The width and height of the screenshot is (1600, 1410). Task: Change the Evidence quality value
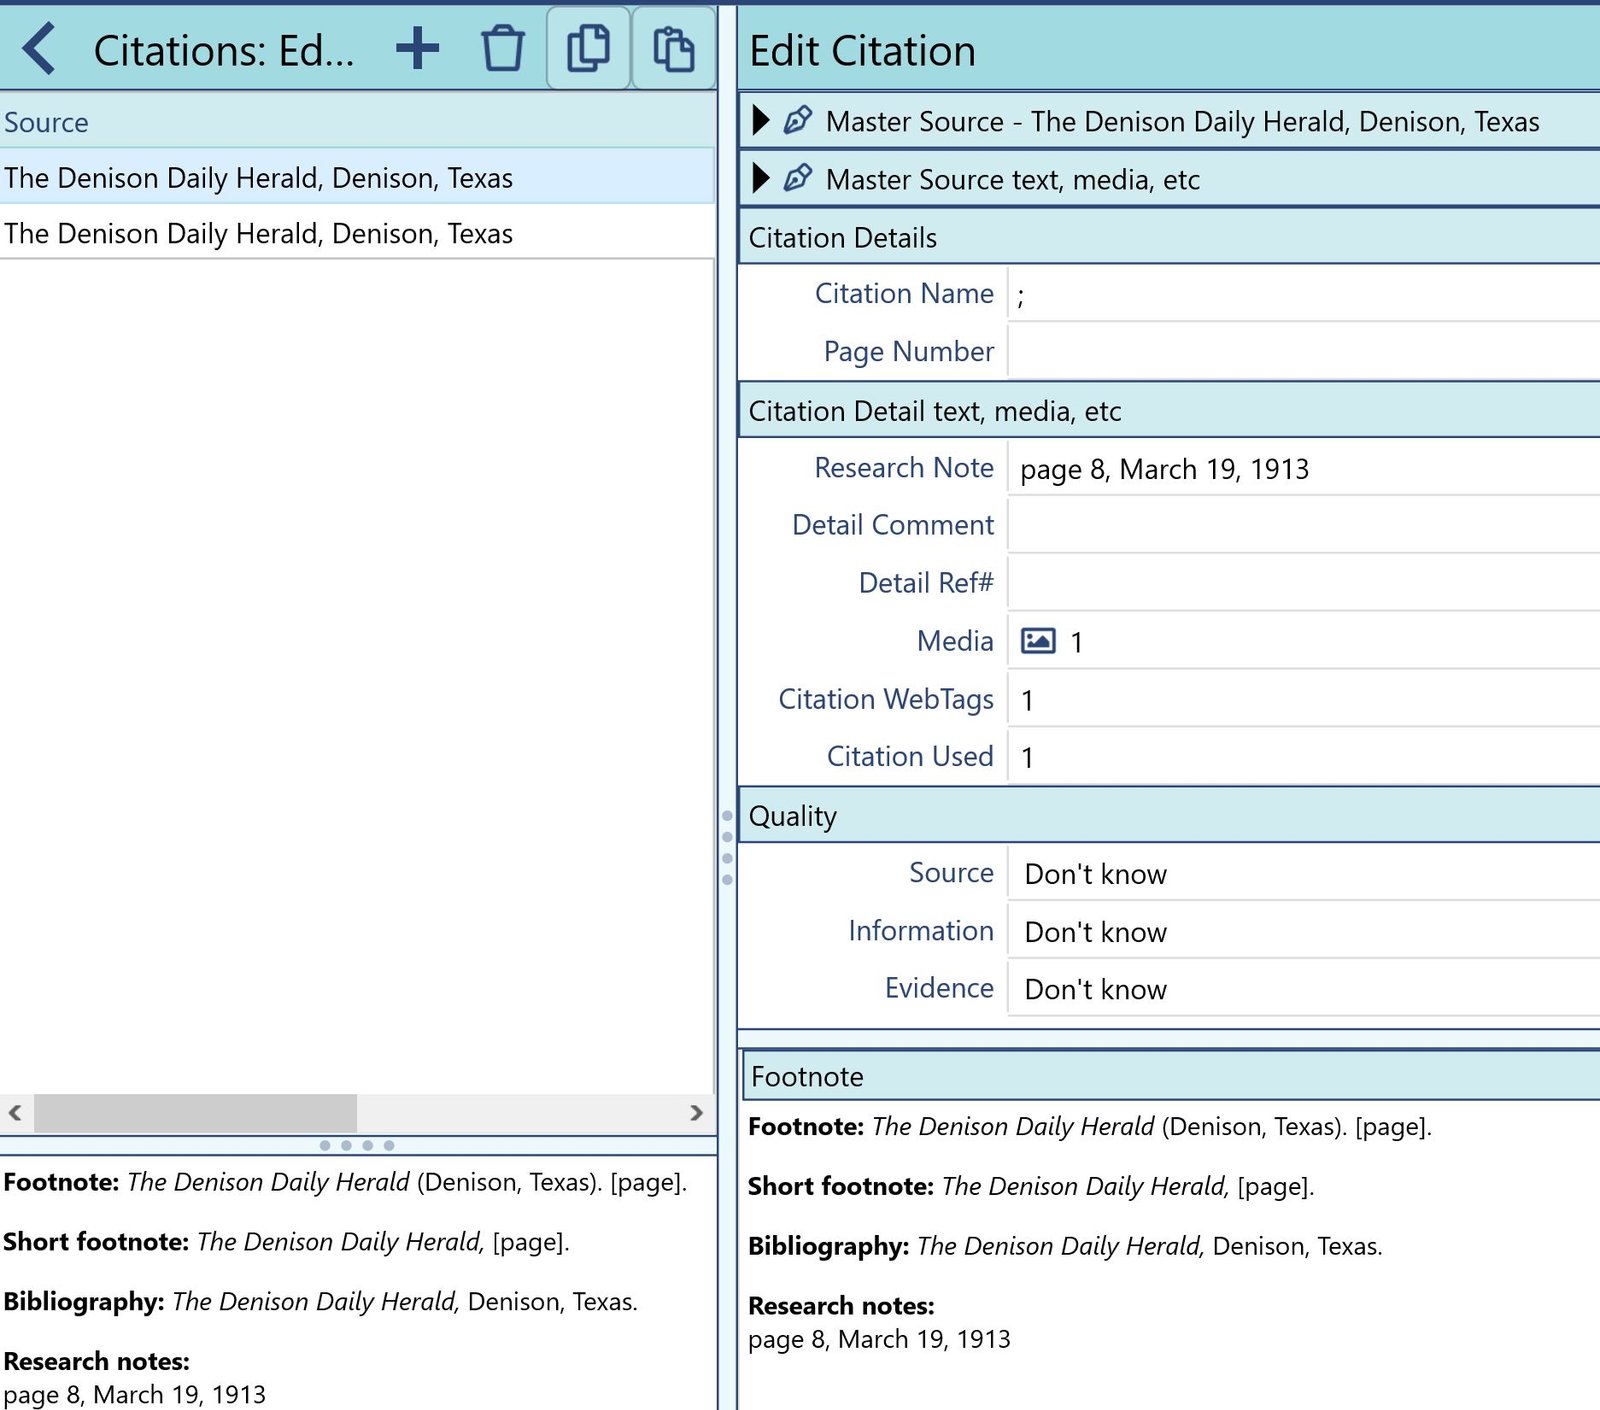point(1304,988)
